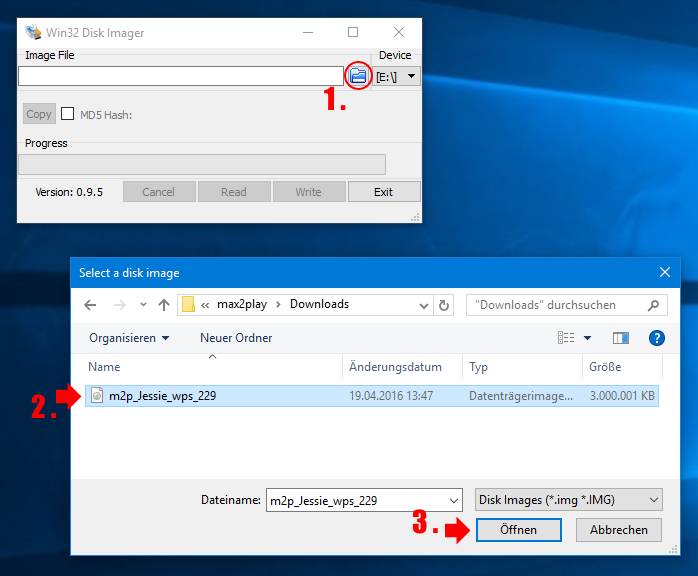Minimize the Win32 Disk Imager window

[308, 32]
